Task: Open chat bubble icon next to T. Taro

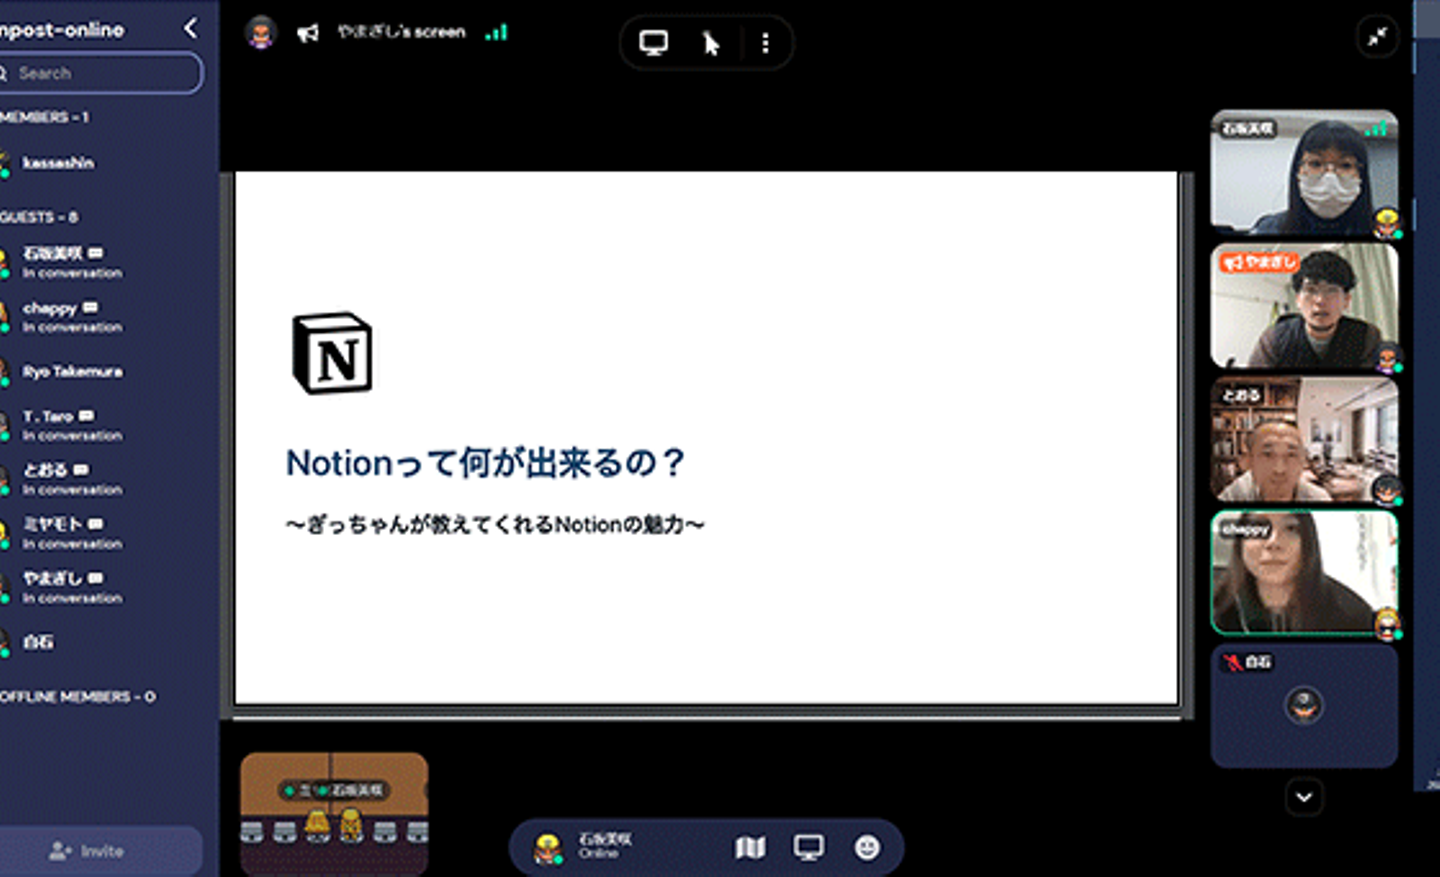Action: tap(86, 415)
